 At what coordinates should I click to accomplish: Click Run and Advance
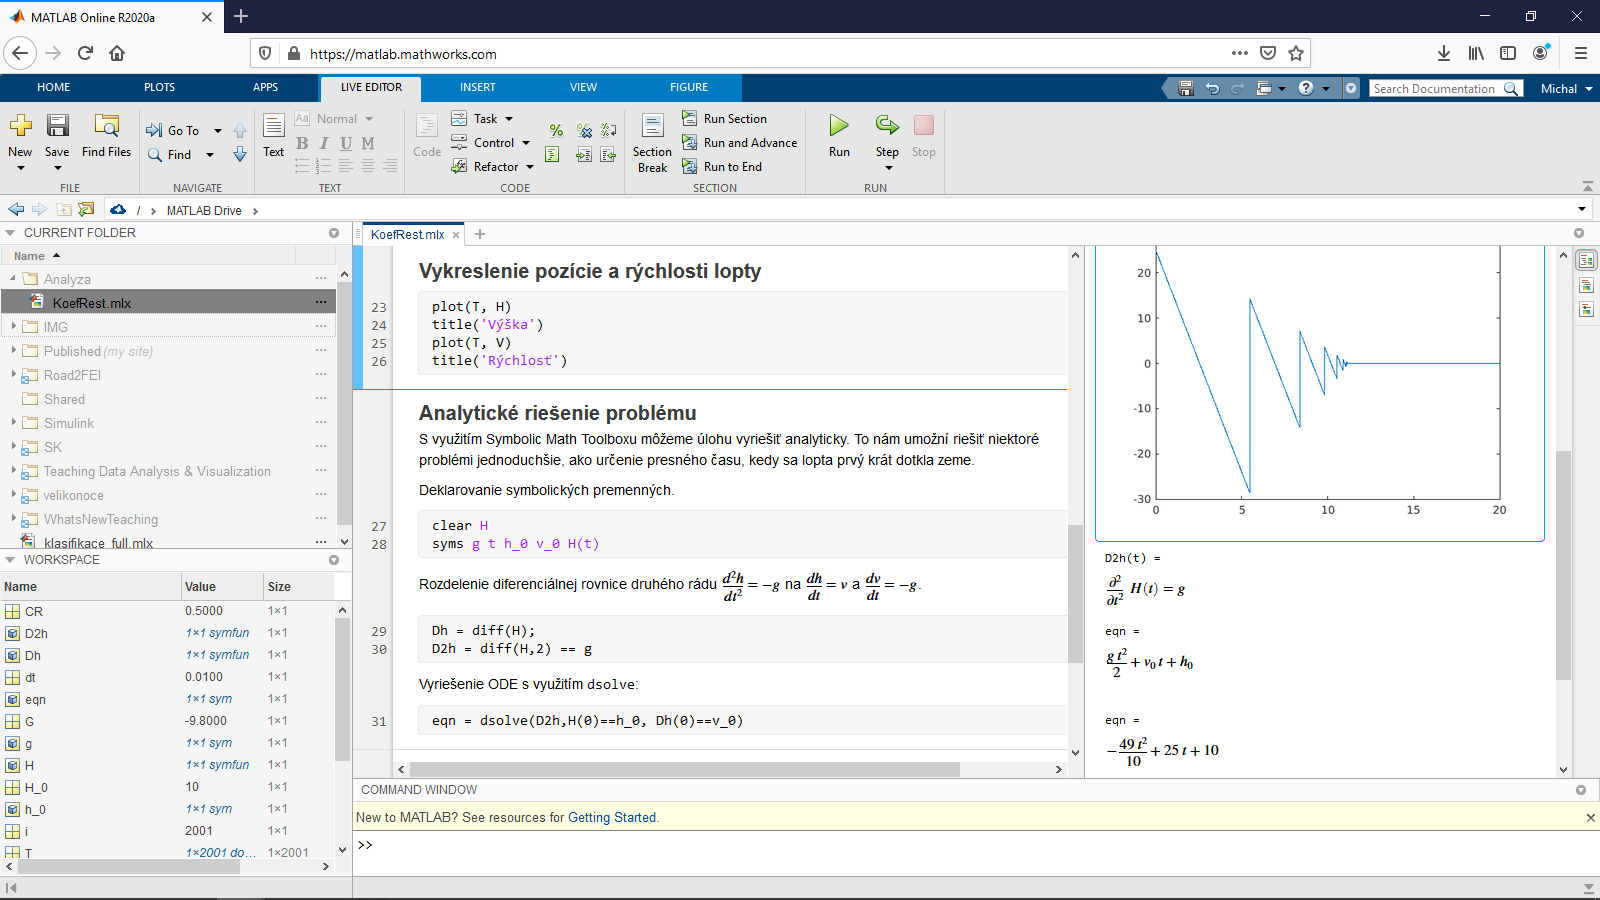point(740,143)
